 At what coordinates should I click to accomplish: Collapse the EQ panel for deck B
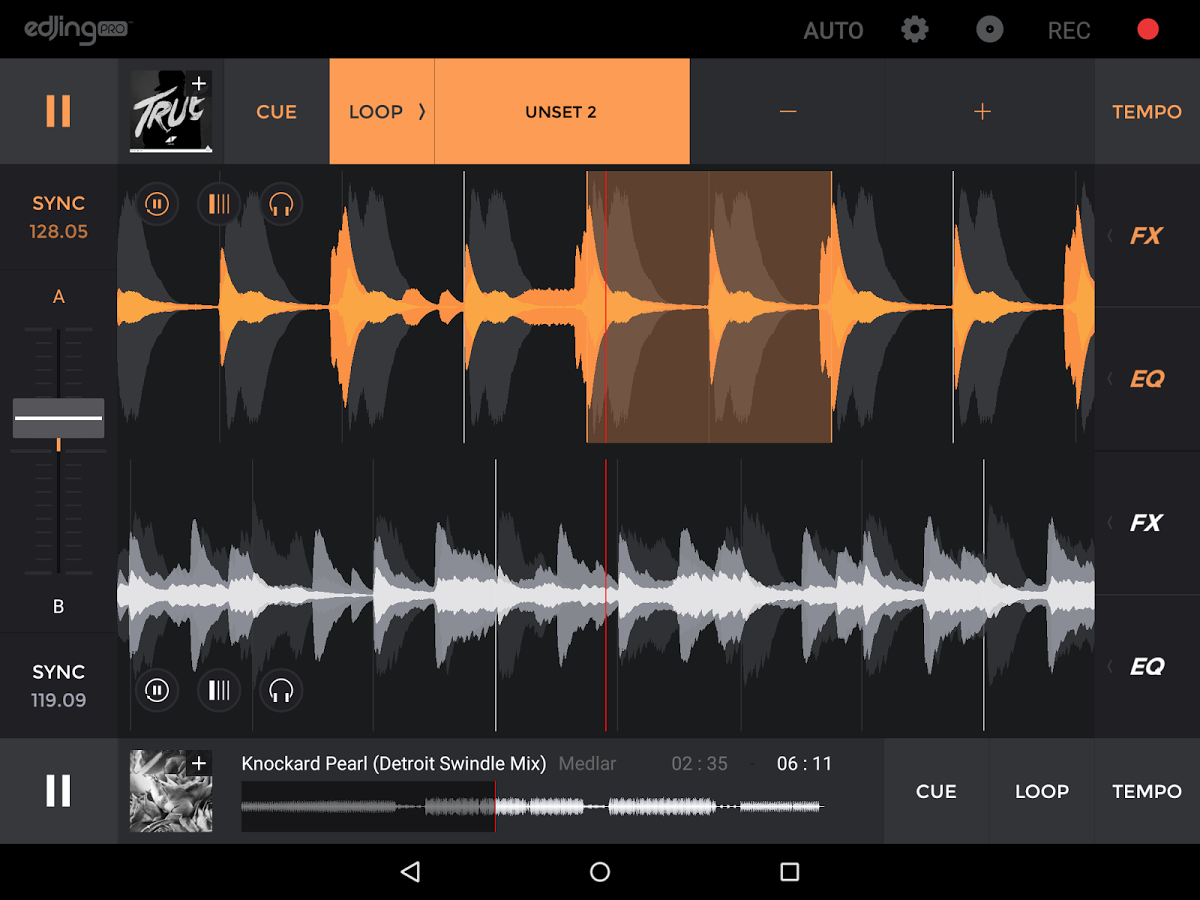(x=1148, y=666)
